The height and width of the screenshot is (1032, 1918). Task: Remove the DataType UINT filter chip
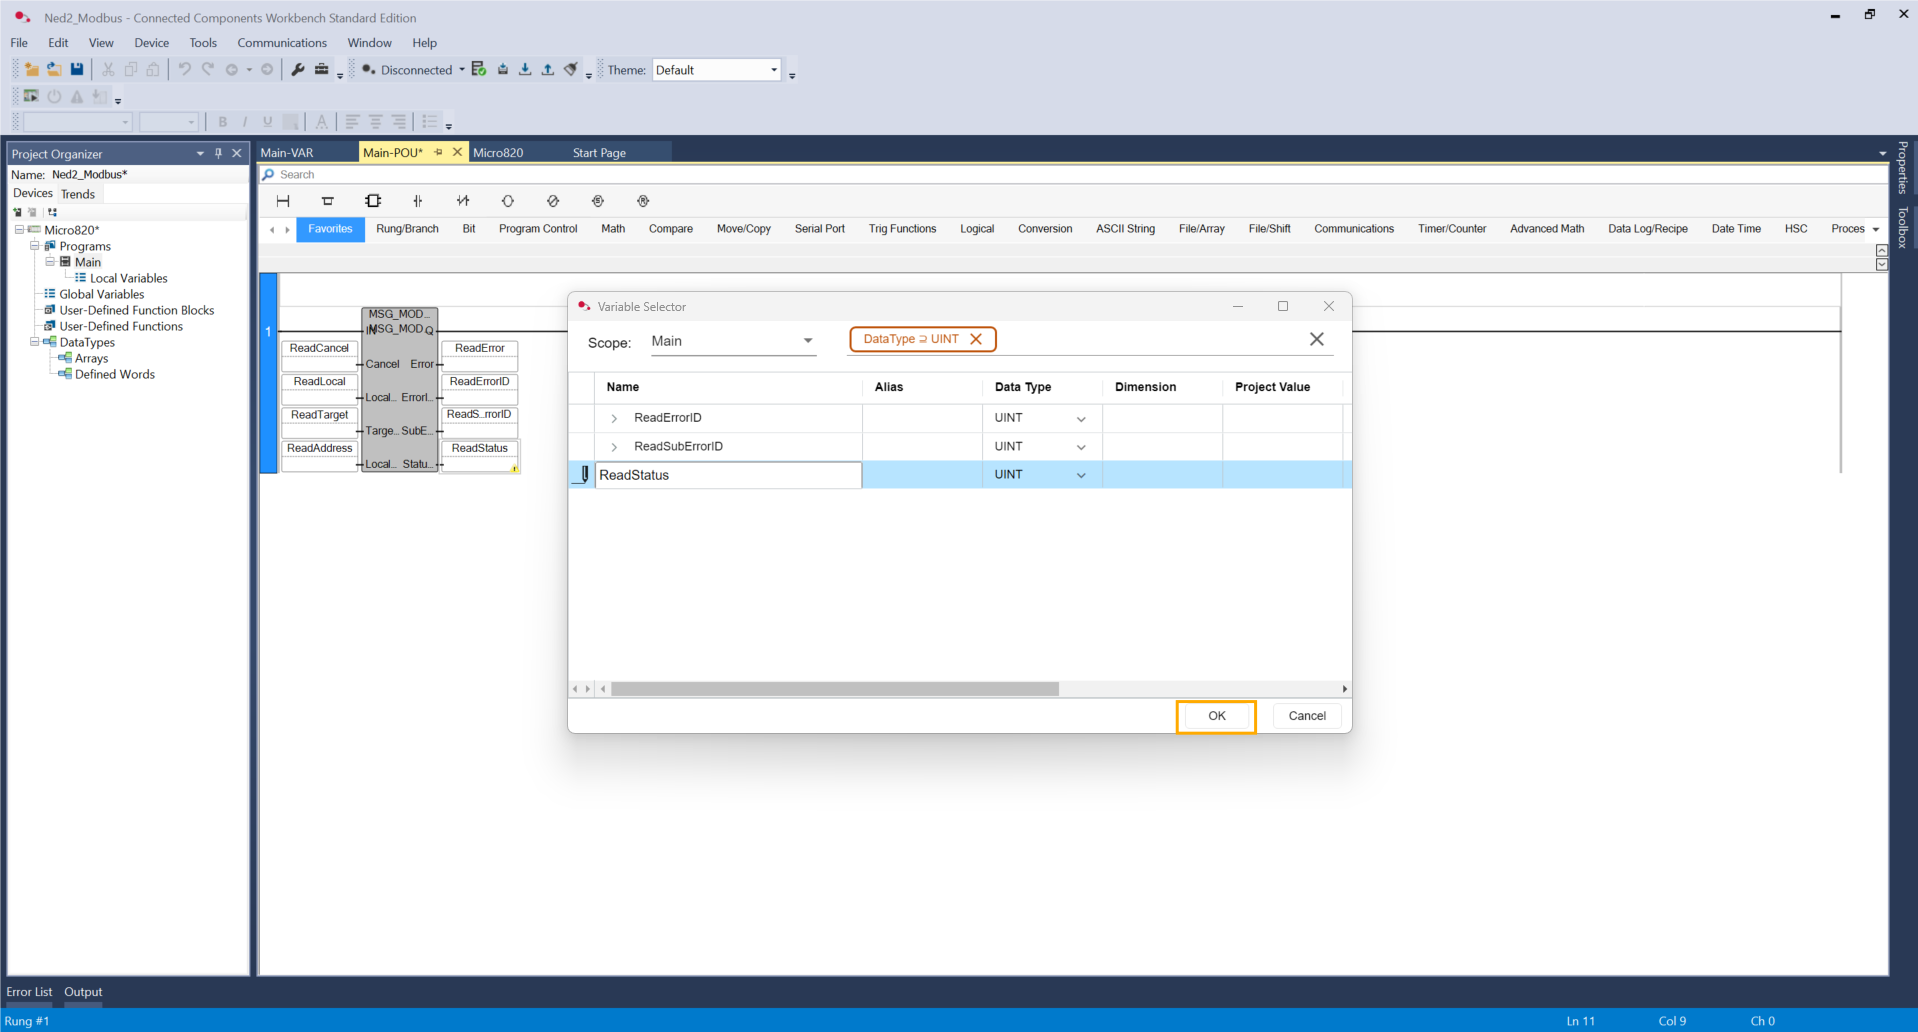[x=976, y=339]
